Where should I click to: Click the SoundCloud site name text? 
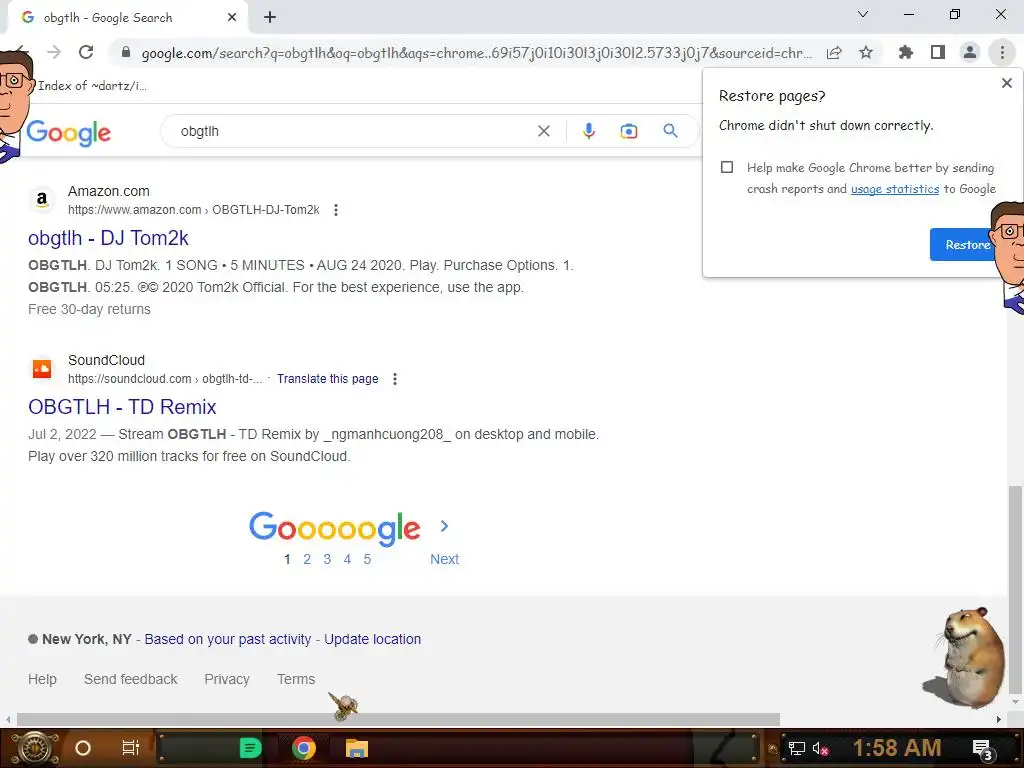(106, 360)
